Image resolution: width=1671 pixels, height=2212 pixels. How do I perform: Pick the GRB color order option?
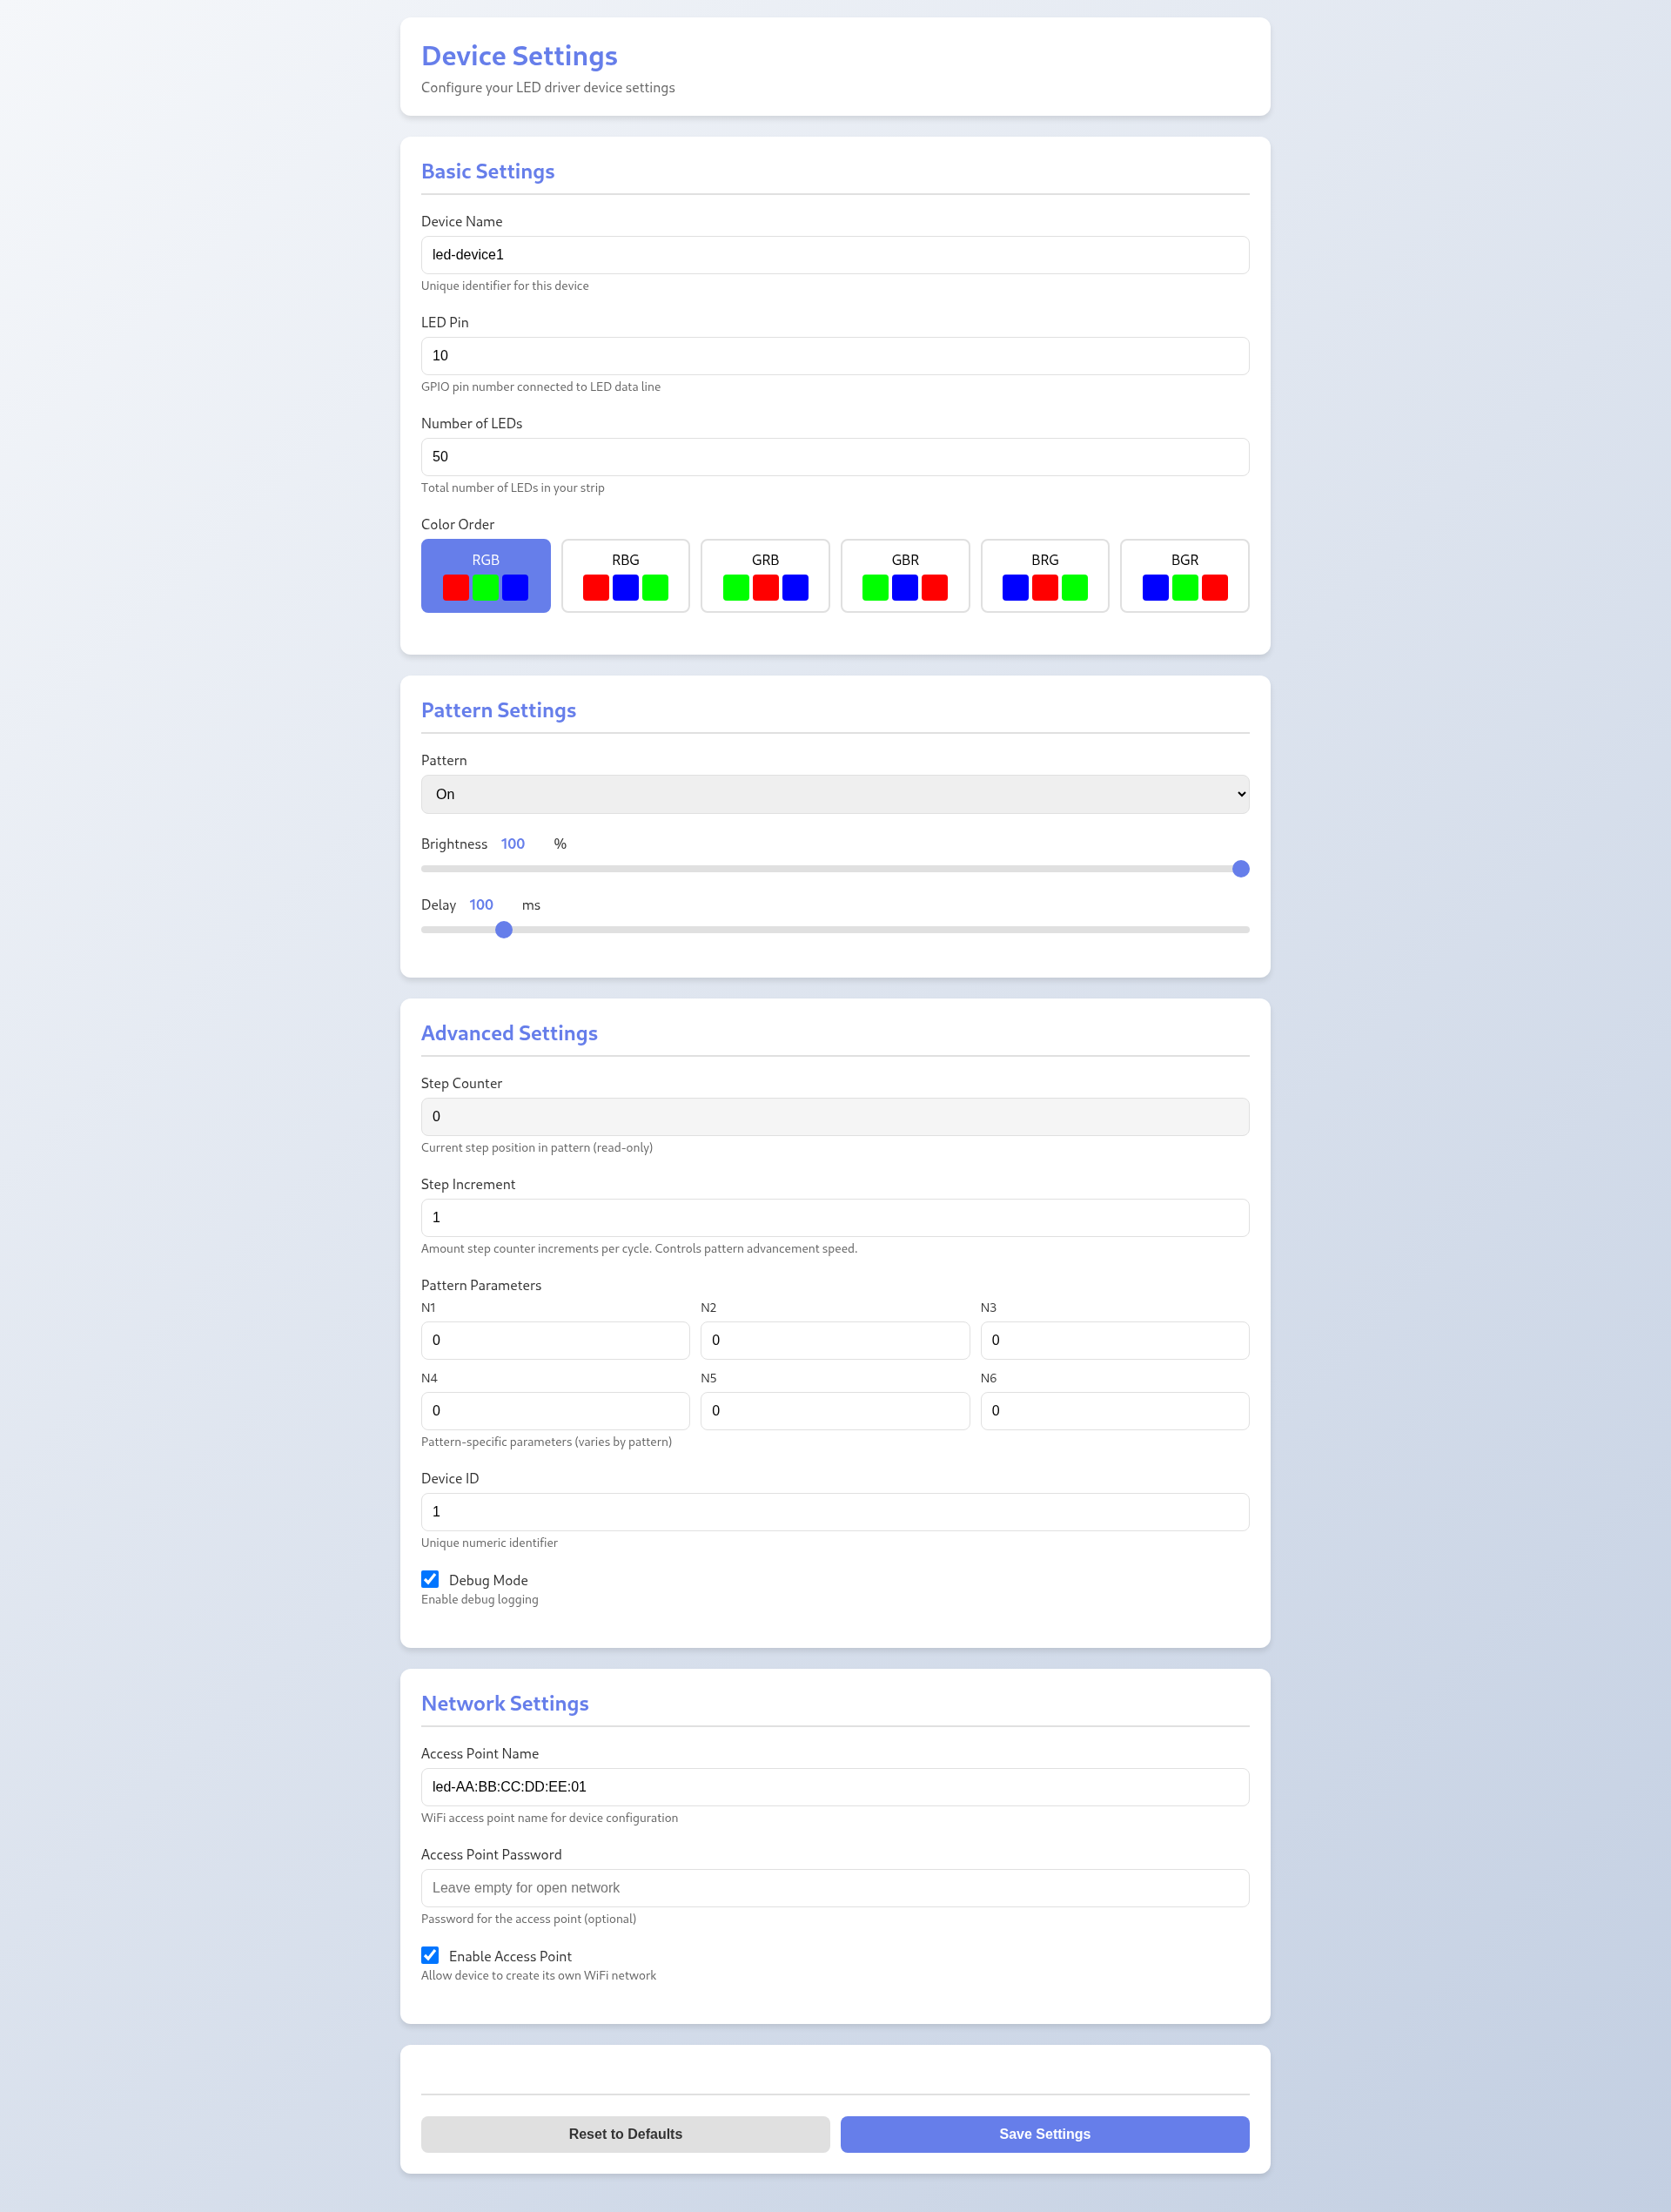pos(765,575)
